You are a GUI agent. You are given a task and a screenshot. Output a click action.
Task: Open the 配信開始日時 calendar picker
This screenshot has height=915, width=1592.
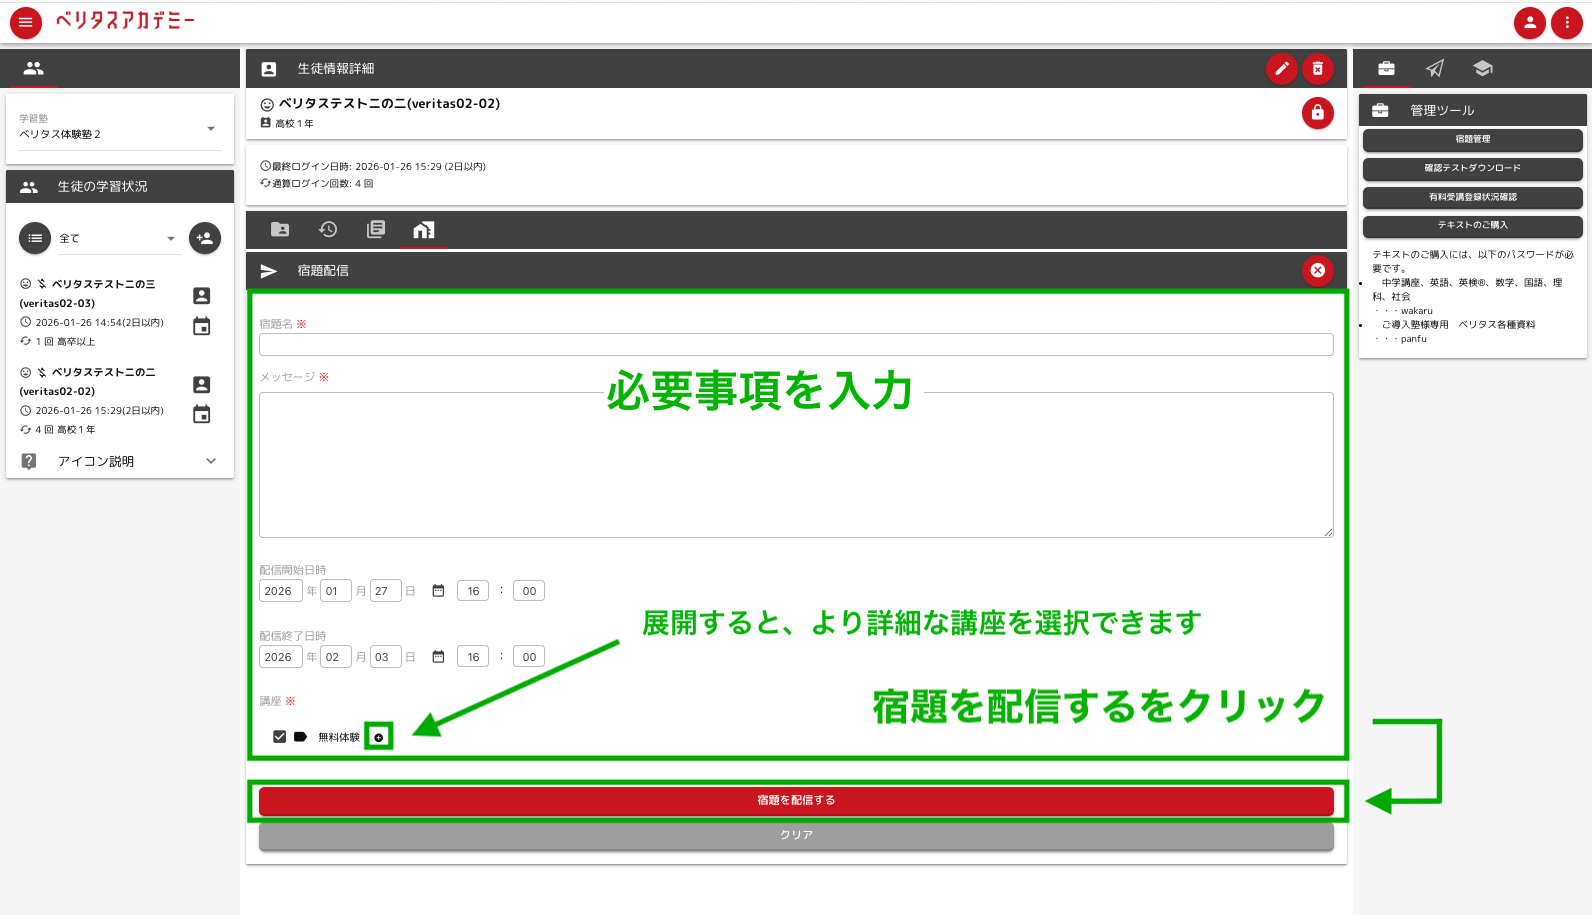point(438,591)
